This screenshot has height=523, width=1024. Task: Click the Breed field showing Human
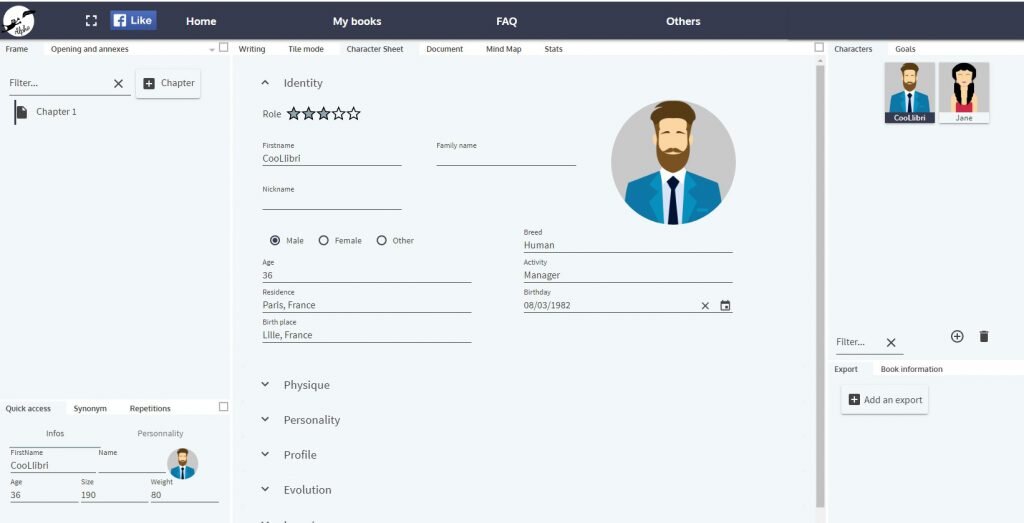tap(628, 245)
